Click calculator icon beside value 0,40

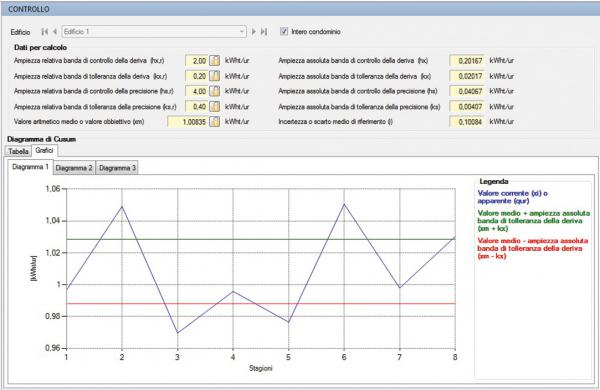pos(215,106)
